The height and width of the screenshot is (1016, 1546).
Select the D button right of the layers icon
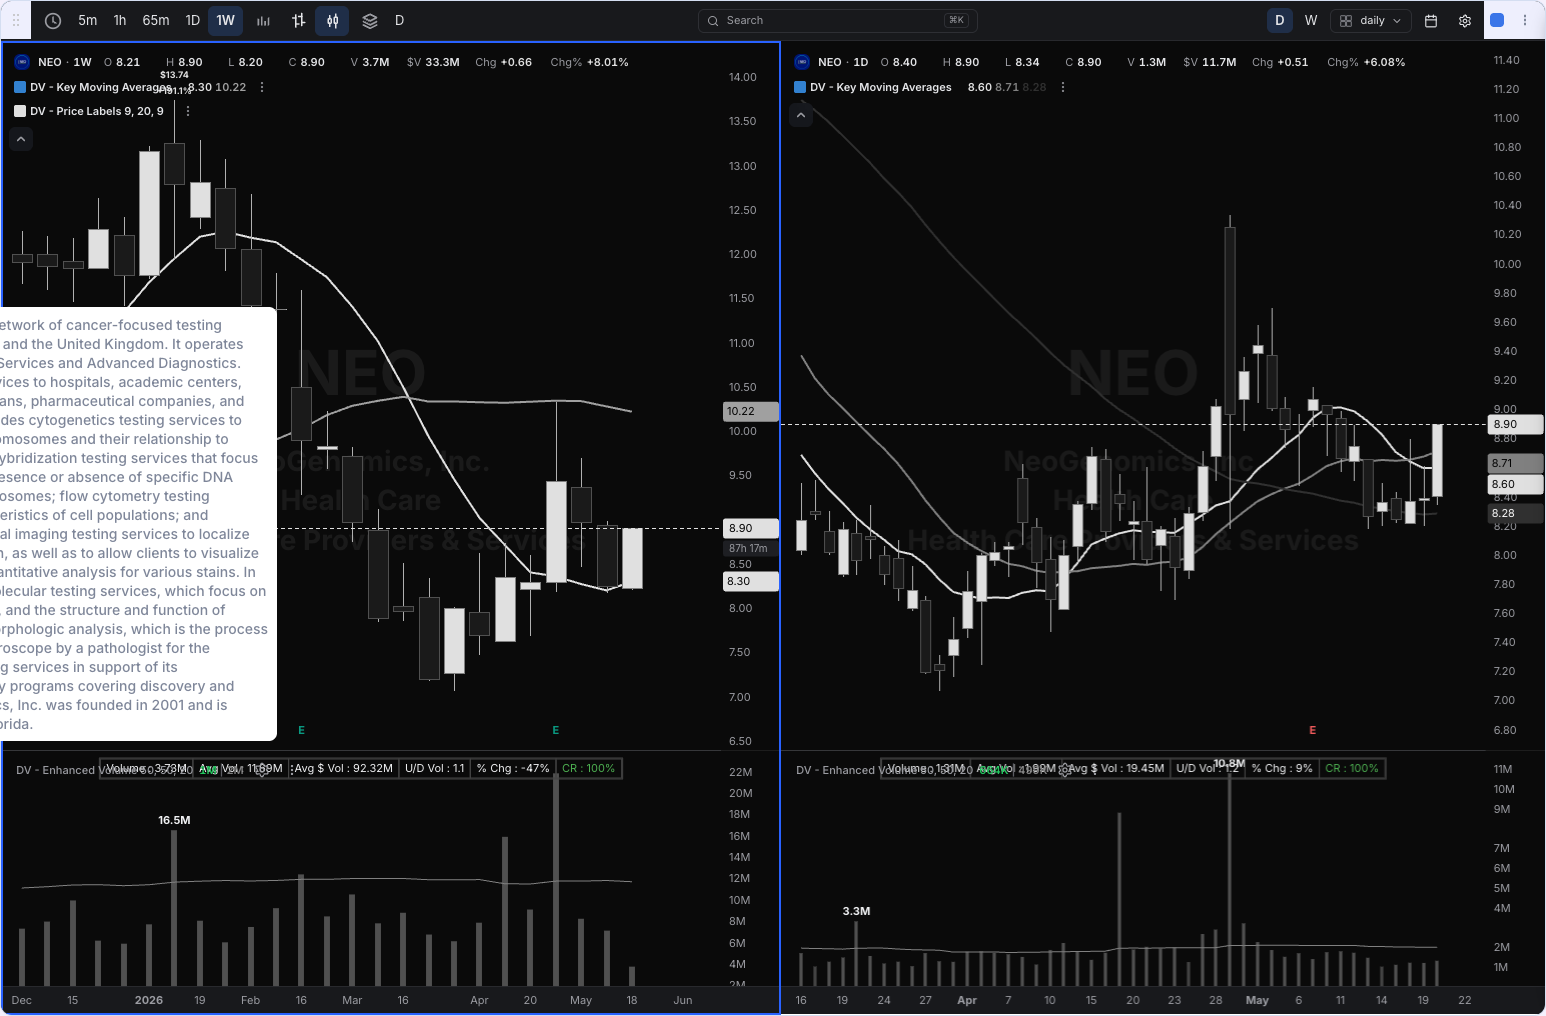coord(399,20)
